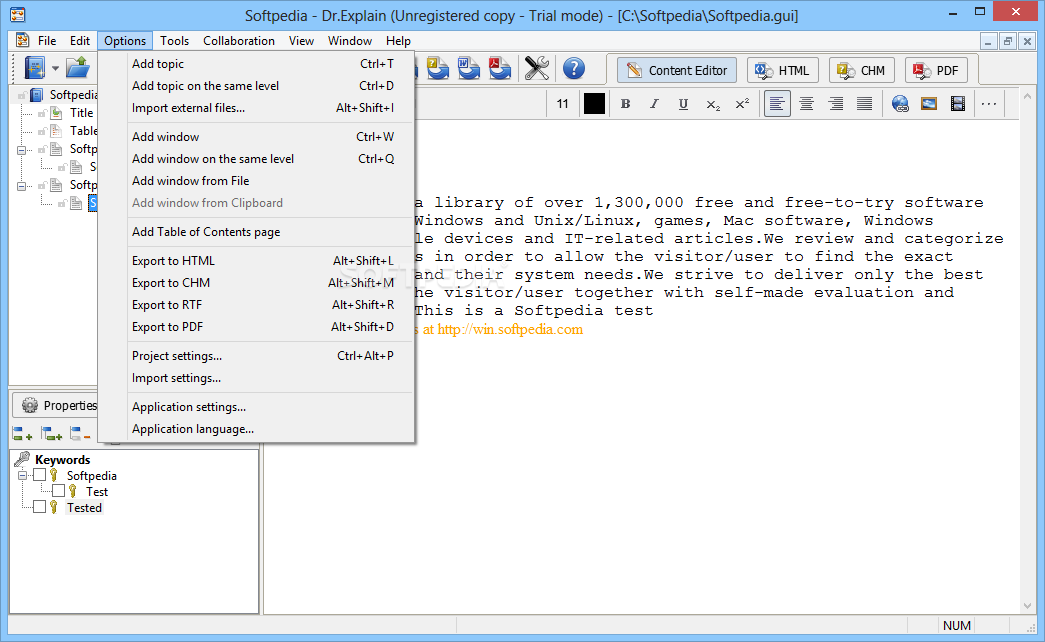Open the font size 11 box

562,103
